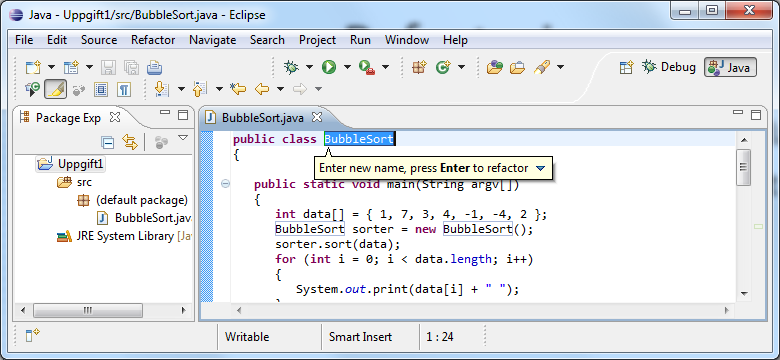Open the External Tools dropdown arrow
780x360 pixels.
pyautogui.click(x=386, y=67)
